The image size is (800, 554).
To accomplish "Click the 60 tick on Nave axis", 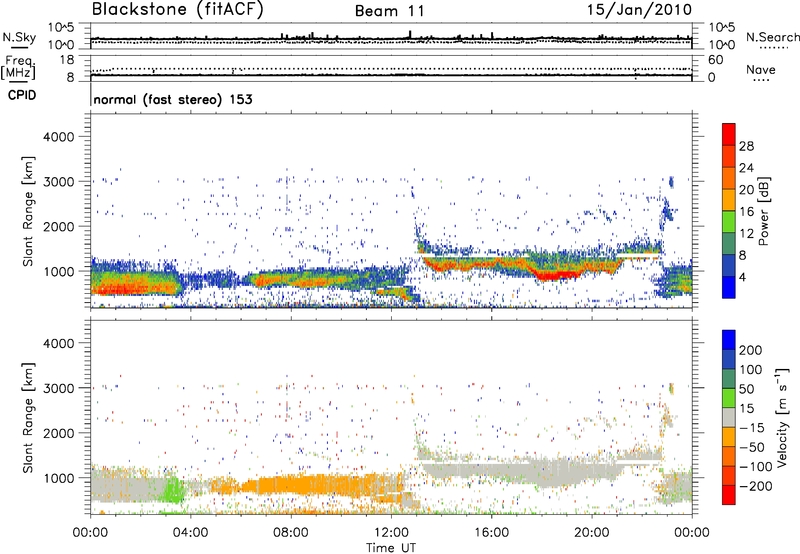I will pos(716,60).
